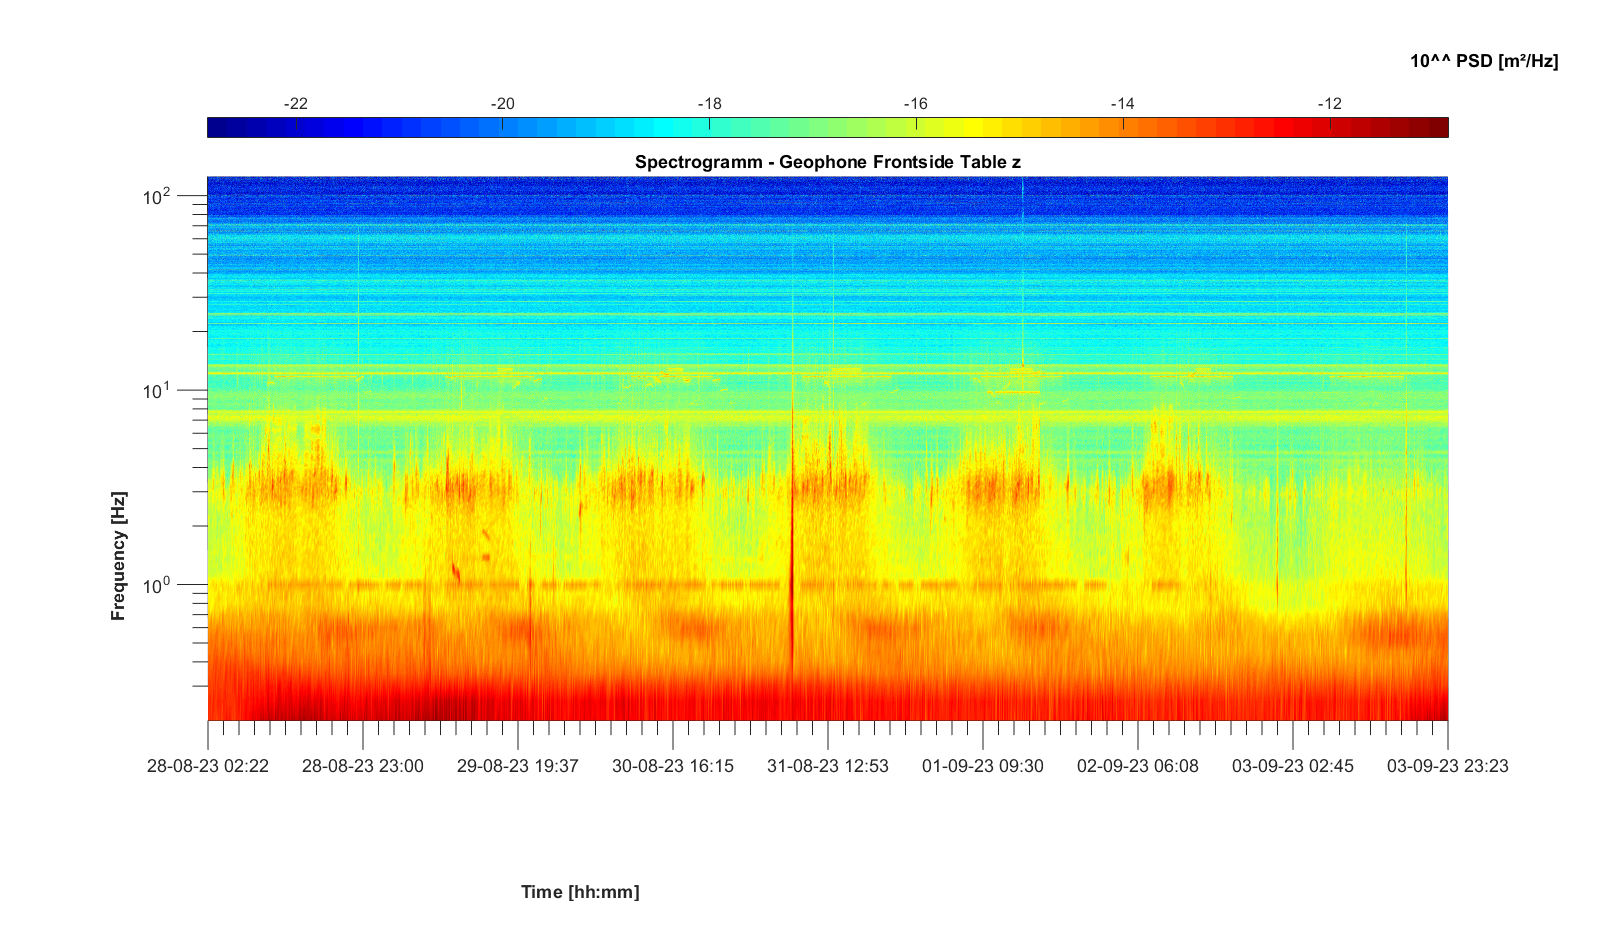This screenshot has width=1600, height=948.
Task: Click the time label '29-08-23 19:37'
Action: pyautogui.click(x=518, y=766)
